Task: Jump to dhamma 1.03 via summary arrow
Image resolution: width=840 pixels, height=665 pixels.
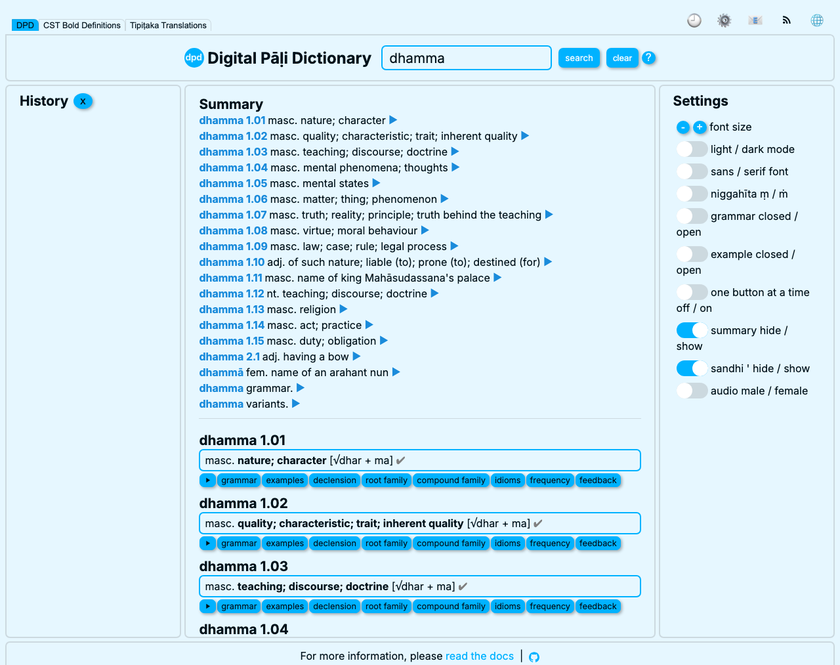Action: [x=455, y=152]
